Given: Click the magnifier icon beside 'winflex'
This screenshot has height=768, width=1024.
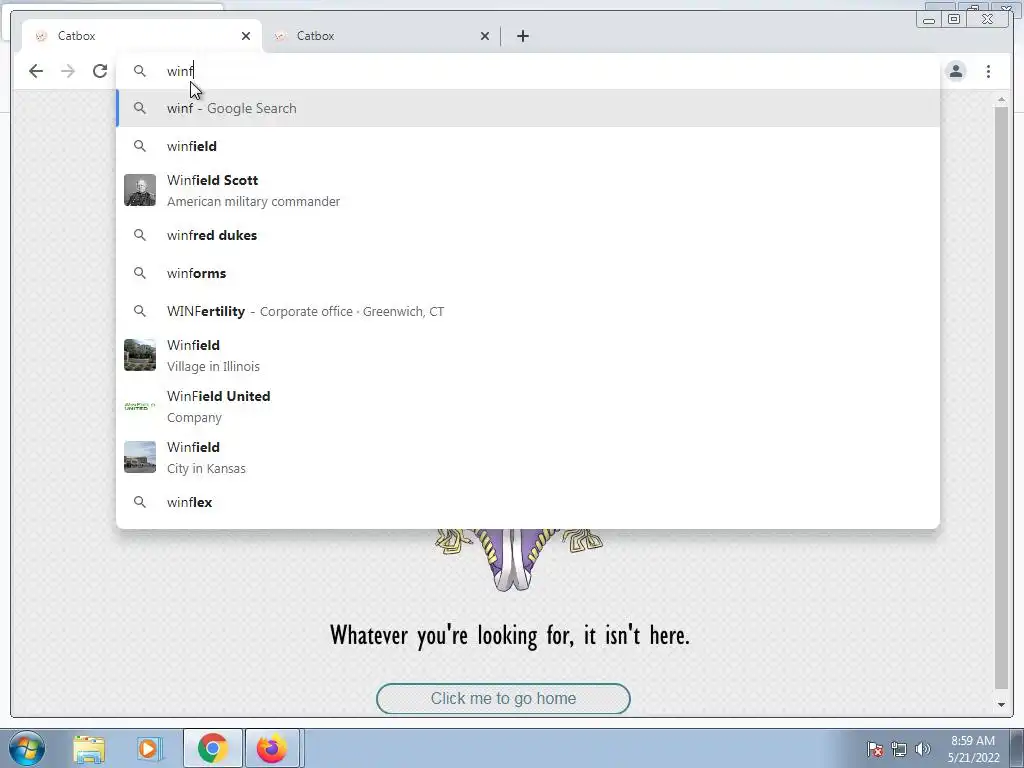Looking at the screenshot, I should pyautogui.click(x=140, y=502).
